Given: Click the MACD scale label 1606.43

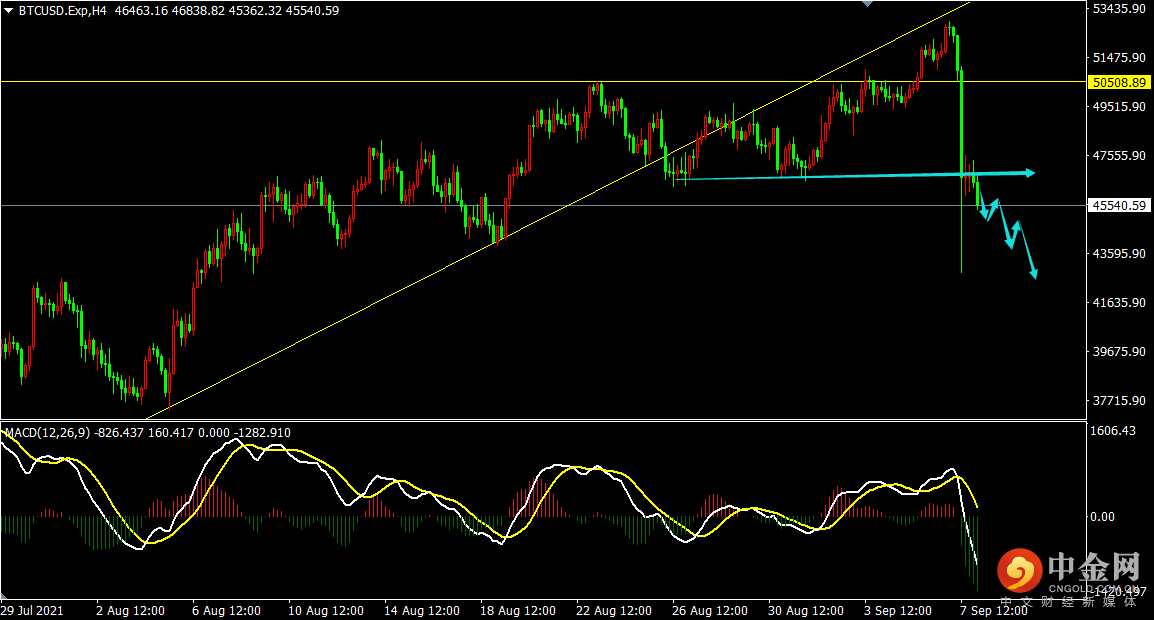Looking at the screenshot, I should coord(1113,431).
